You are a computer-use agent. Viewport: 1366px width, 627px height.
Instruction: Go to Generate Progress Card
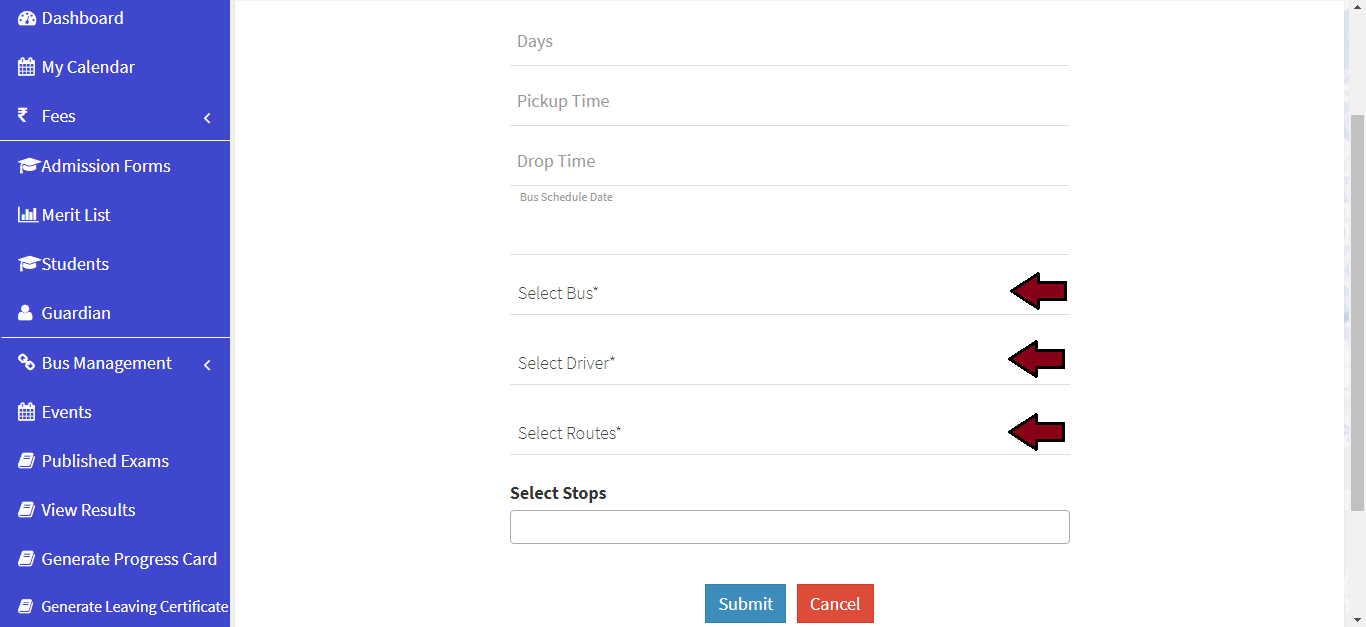pyautogui.click(x=128, y=559)
